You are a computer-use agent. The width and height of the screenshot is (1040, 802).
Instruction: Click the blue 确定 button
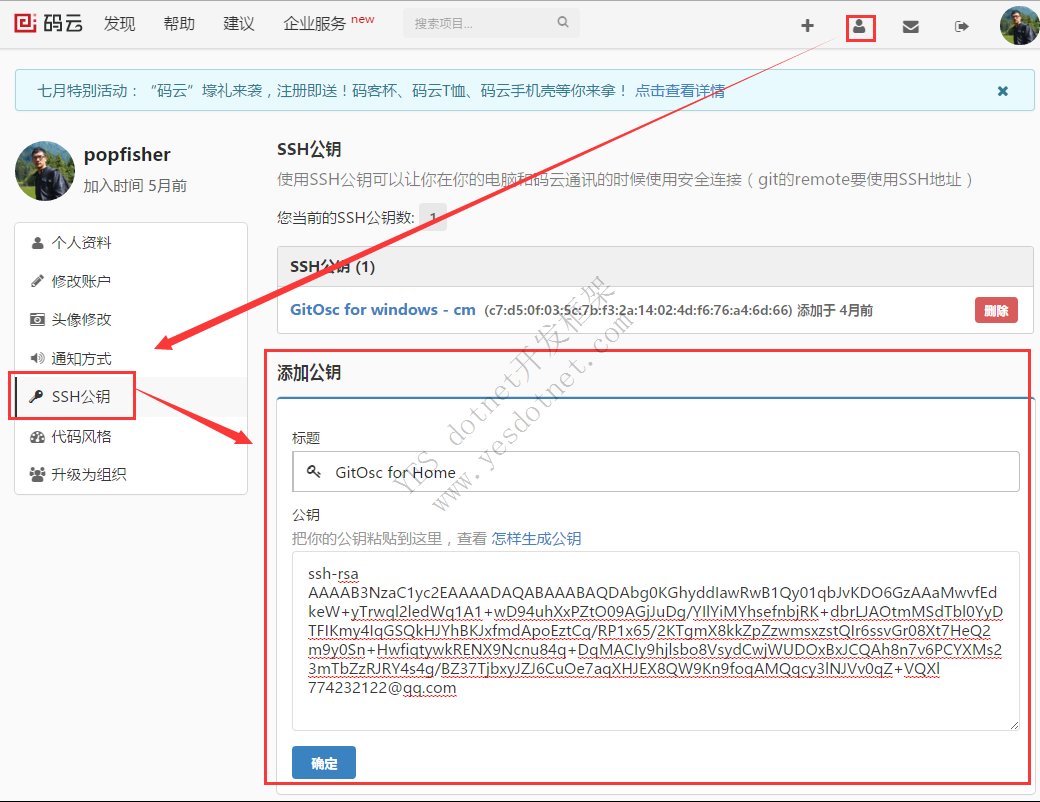pyautogui.click(x=324, y=763)
